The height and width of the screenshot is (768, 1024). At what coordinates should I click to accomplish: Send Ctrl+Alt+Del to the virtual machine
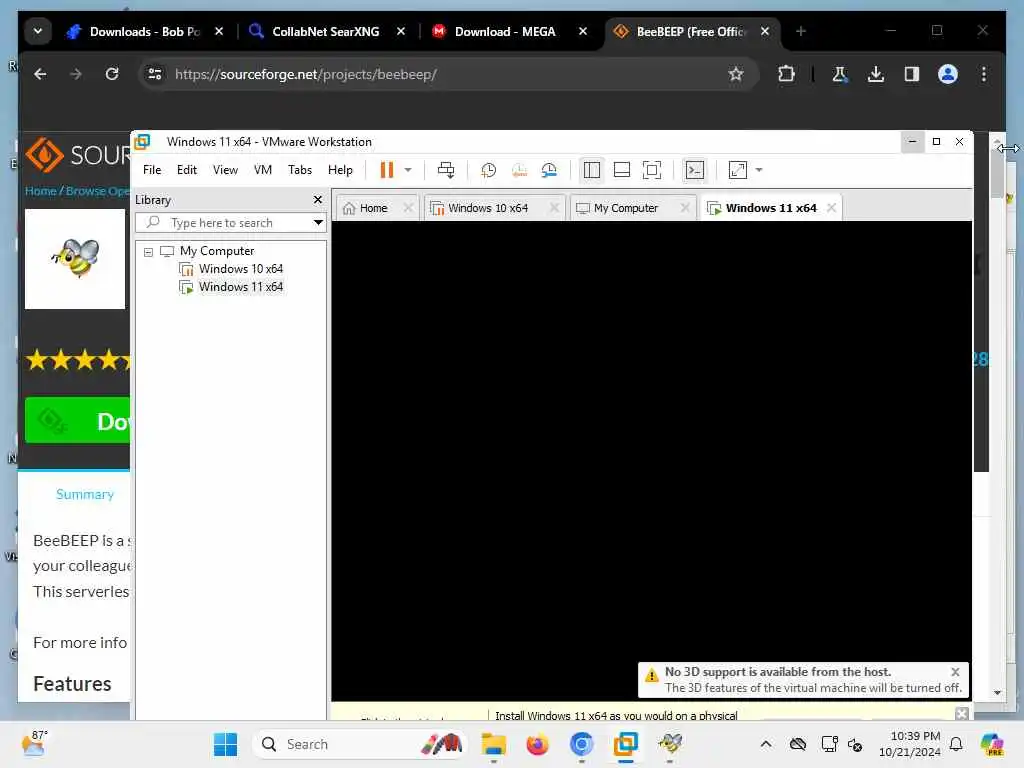446,170
